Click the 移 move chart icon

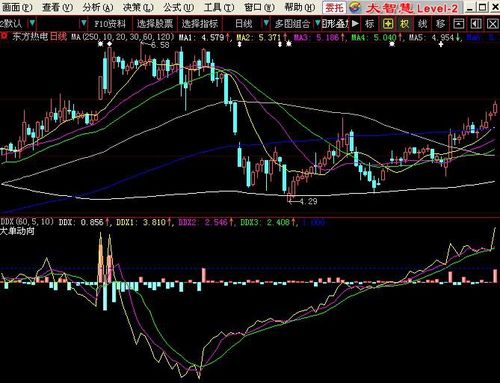pos(440,24)
